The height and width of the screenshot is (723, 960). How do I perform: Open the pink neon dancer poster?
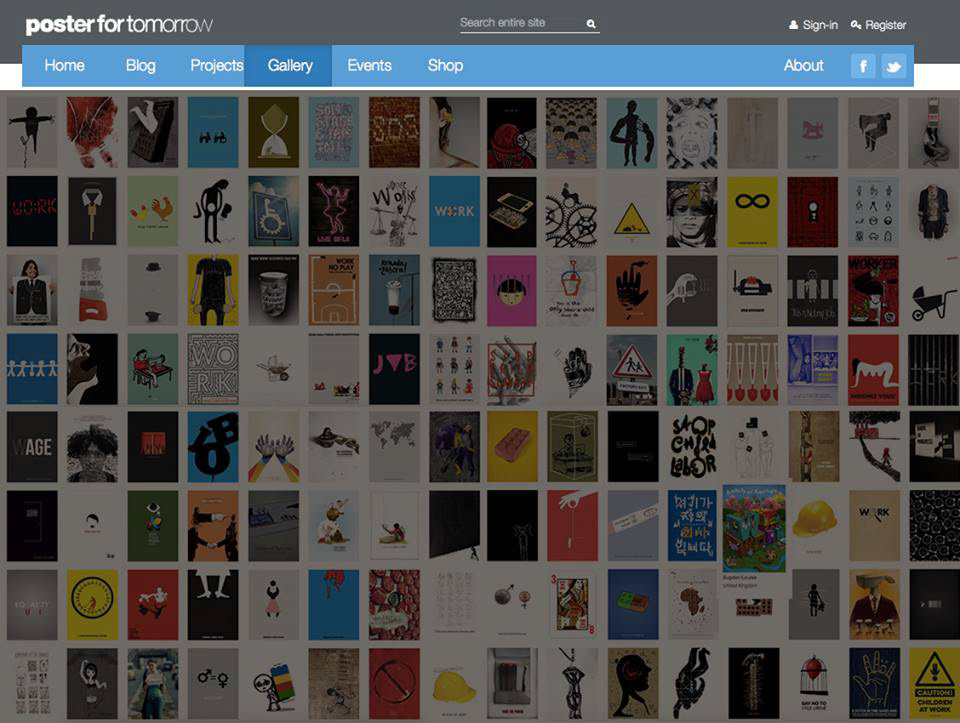tap(334, 211)
